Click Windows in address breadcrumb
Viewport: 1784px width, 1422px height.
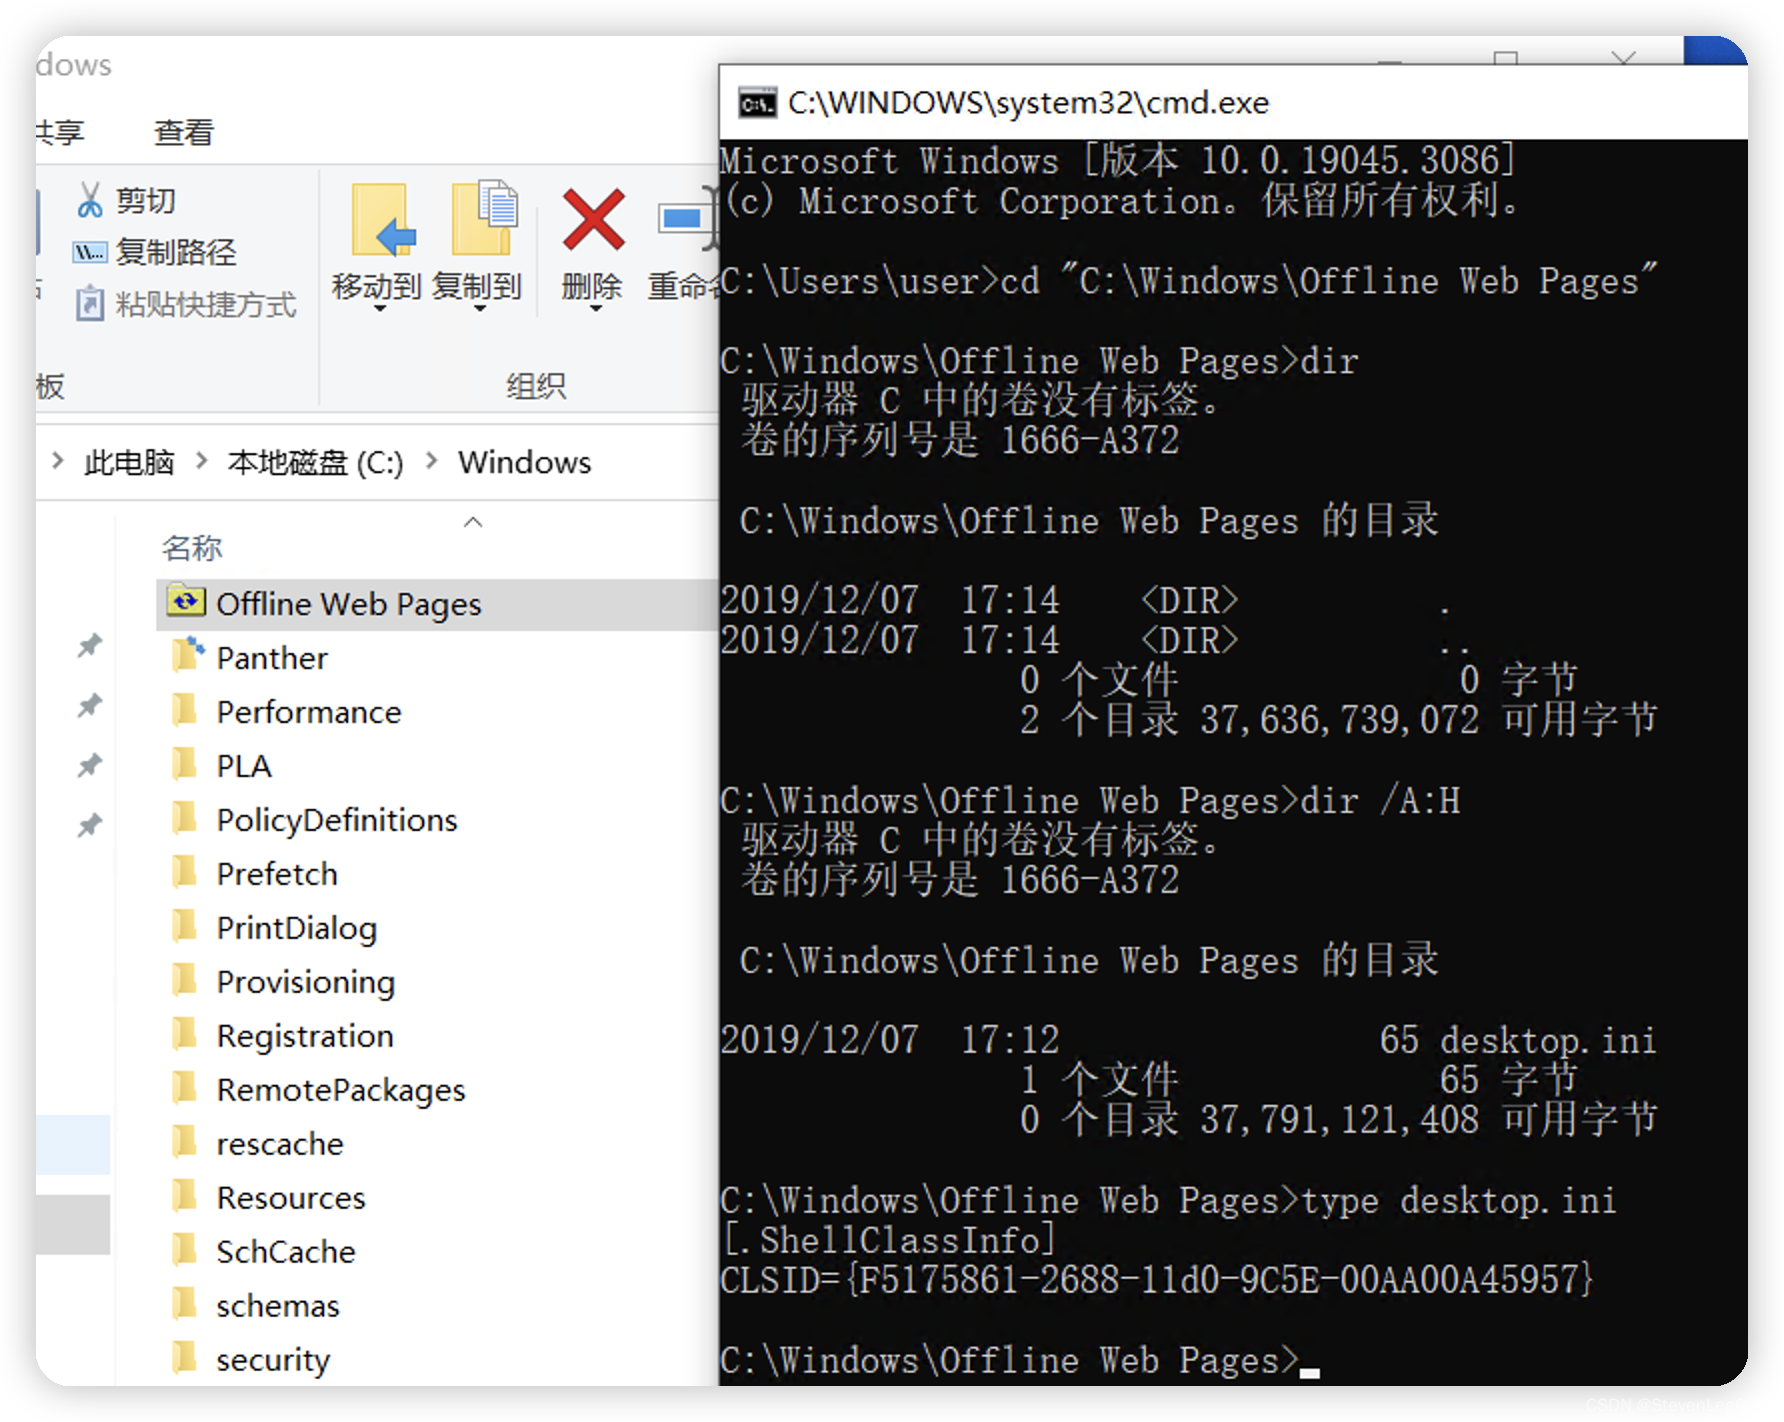525,462
